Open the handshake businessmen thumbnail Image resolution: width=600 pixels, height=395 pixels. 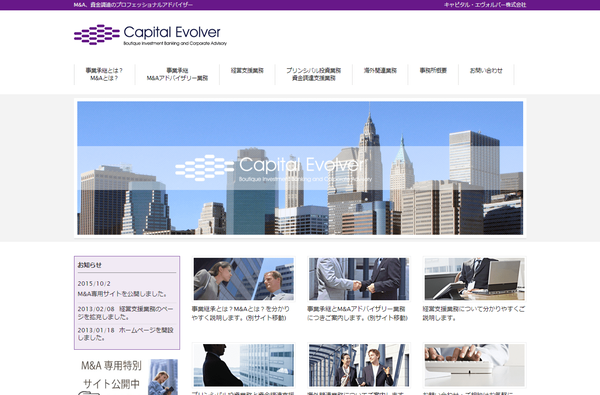point(359,279)
